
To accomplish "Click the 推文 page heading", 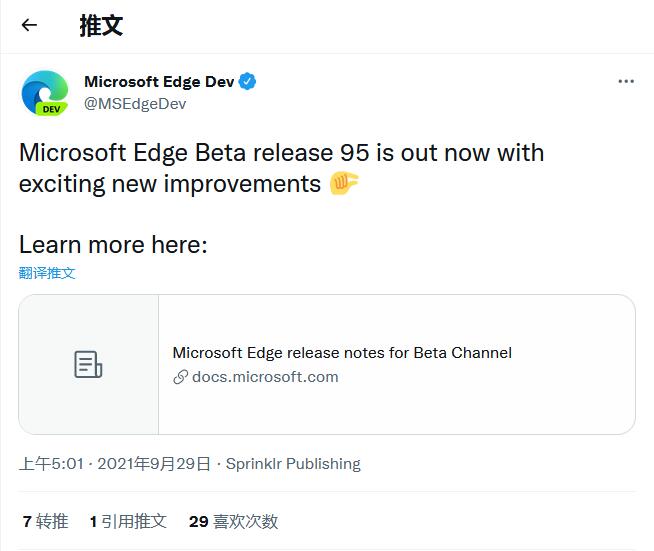I will [x=101, y=26].
